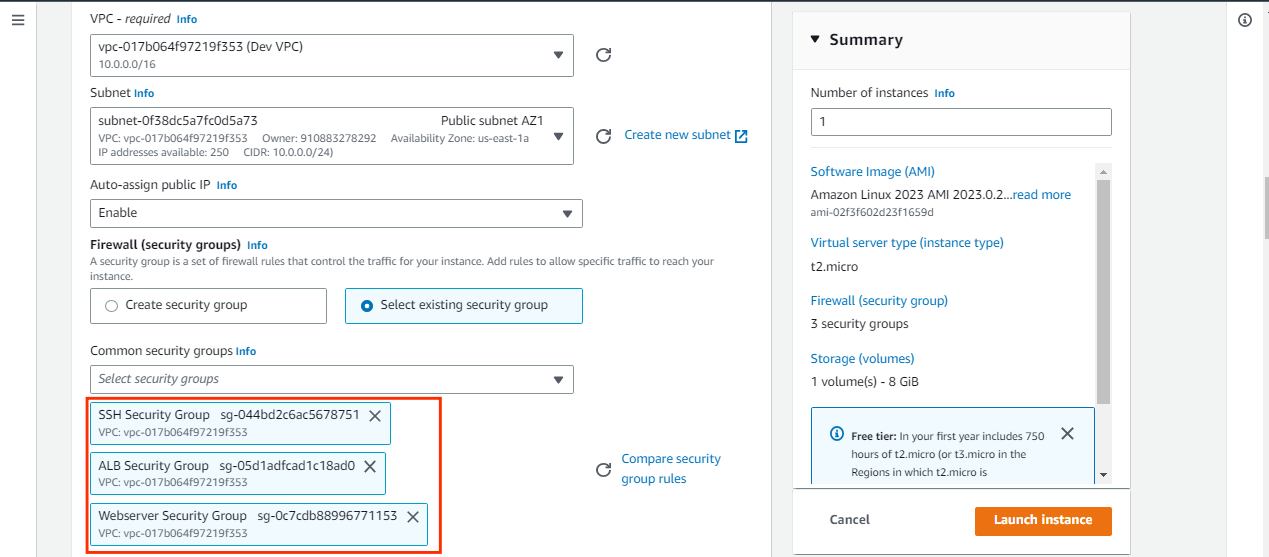1269x557 pixels.
Task: Click the Launch instance button
Action: 1043,520
